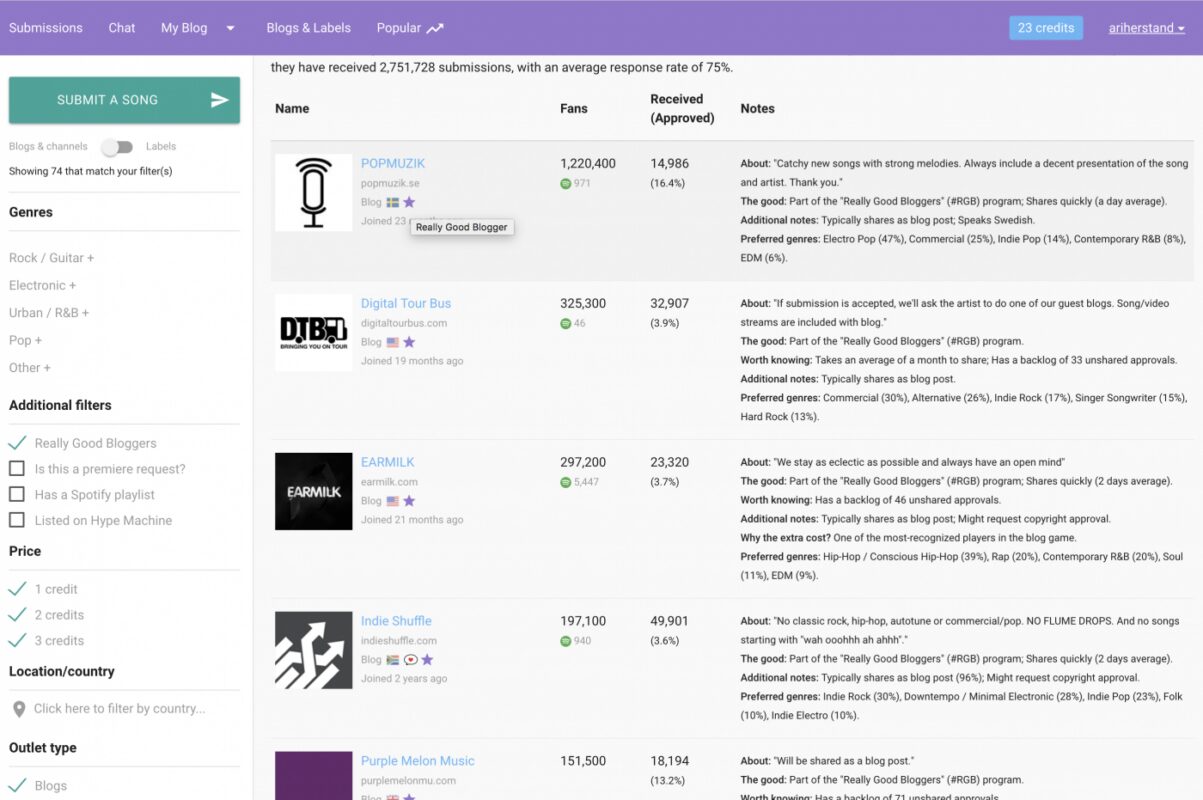
Task: Click the paper plane send icon
Action: (220, 100)
